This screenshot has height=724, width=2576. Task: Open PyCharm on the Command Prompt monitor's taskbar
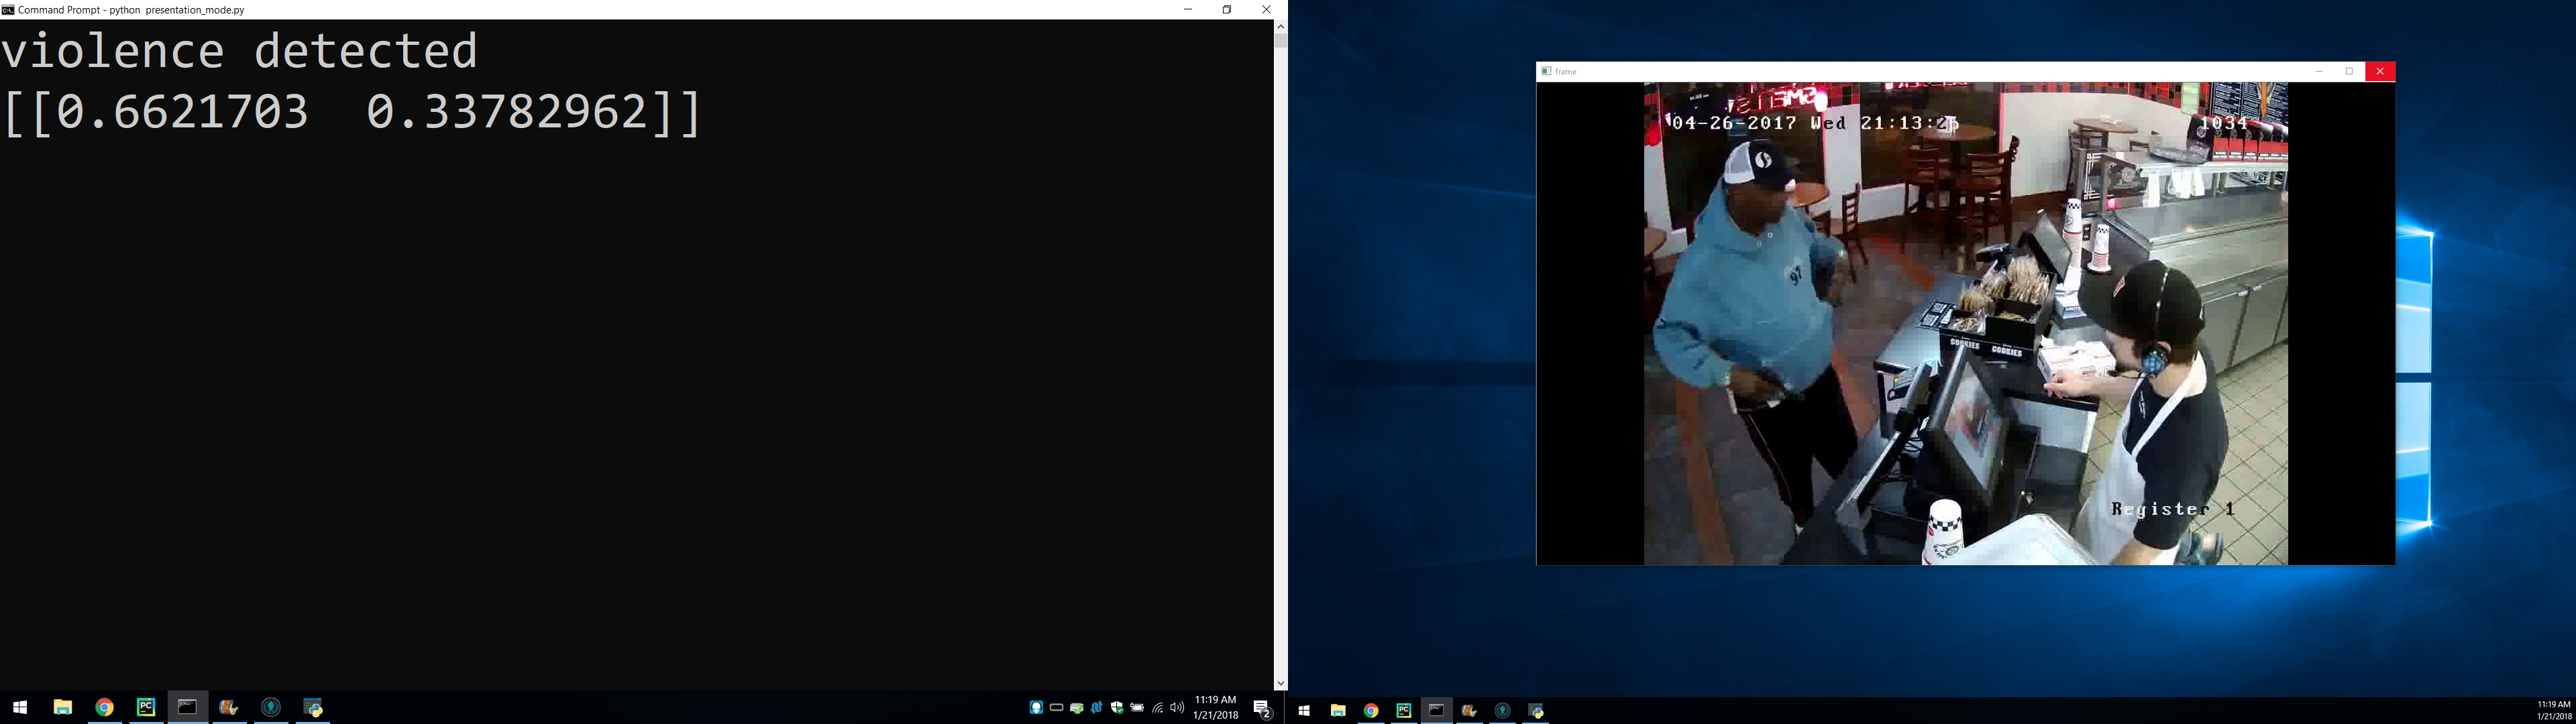tap(146, 708)
